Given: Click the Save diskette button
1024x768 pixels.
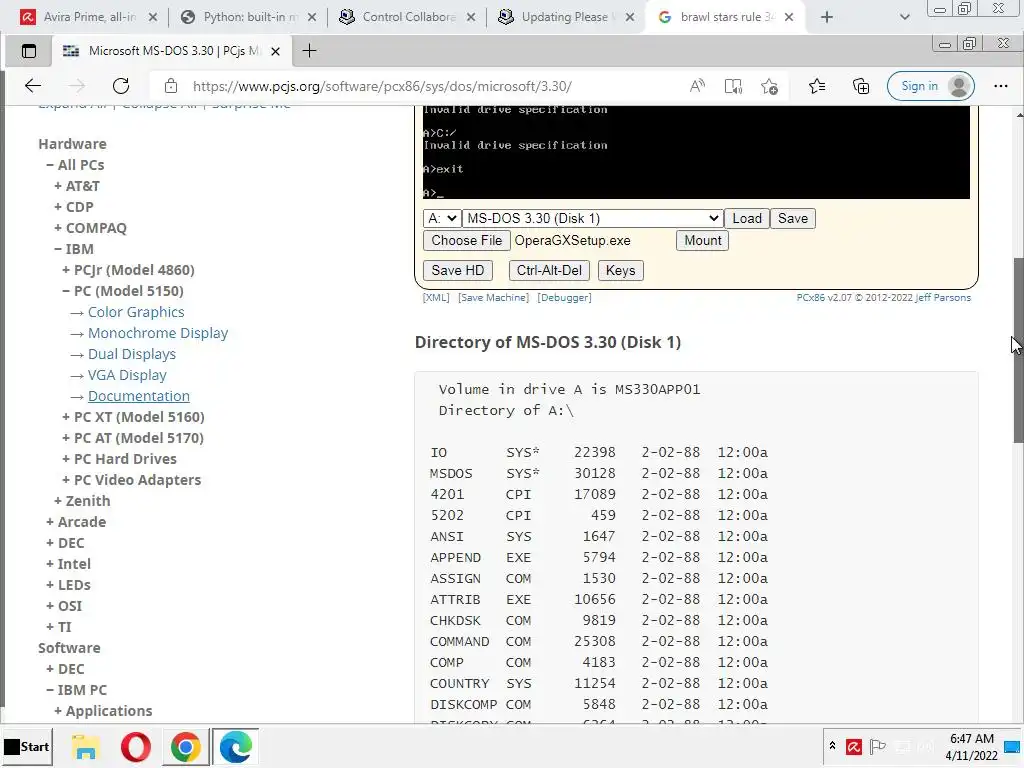Looking at the screenshot, I should [792, 218].
